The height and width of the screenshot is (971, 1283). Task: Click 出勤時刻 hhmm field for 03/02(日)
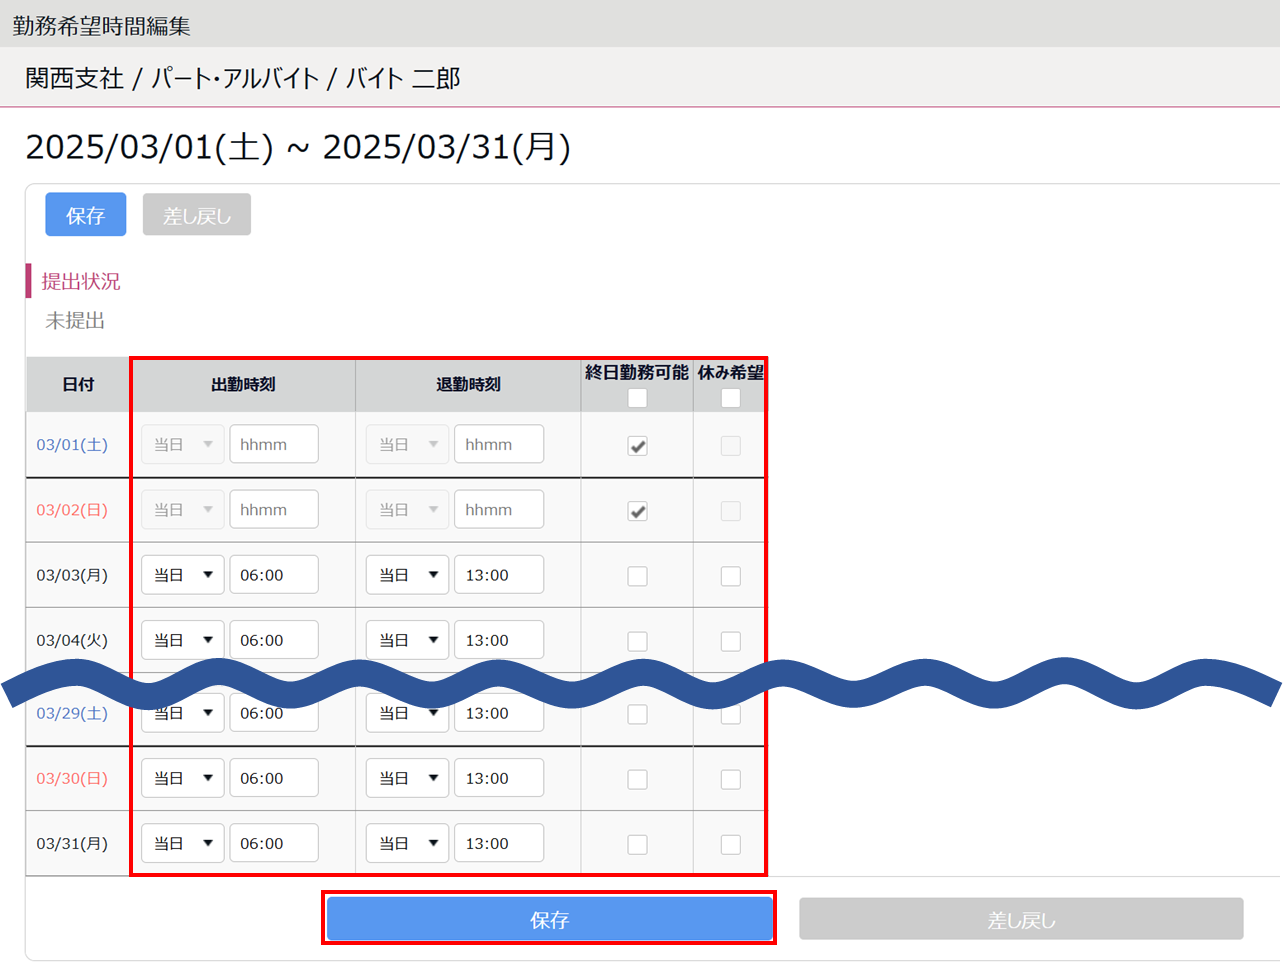(274, 509)
